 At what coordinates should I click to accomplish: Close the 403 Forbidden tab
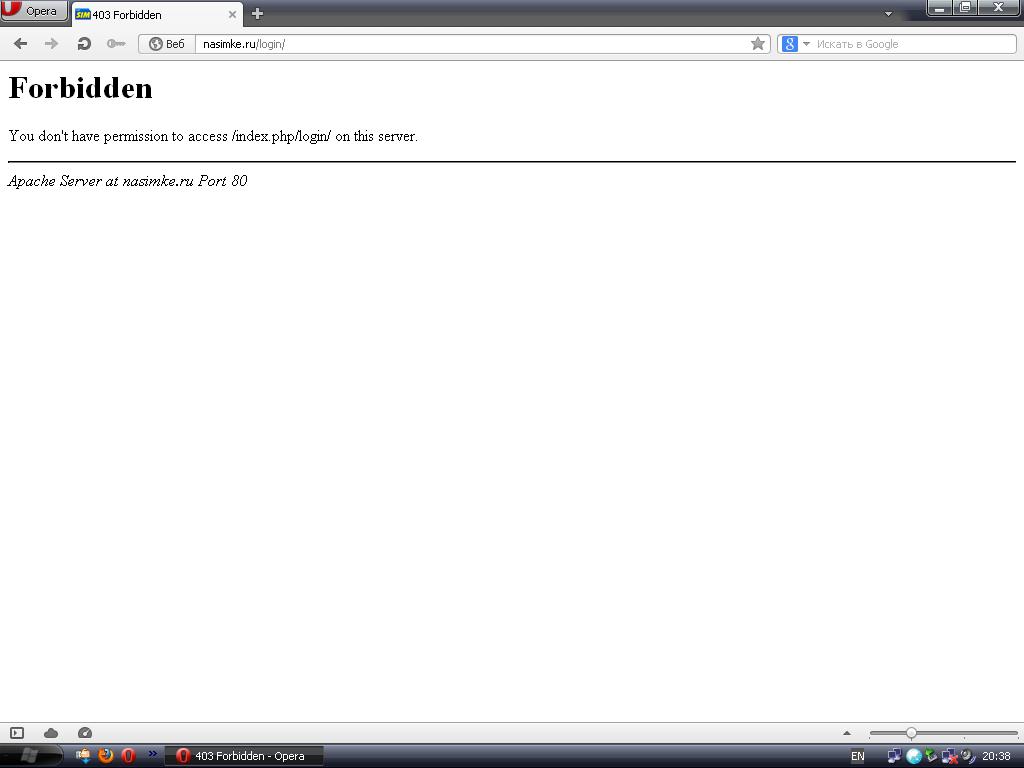point(232,14)
